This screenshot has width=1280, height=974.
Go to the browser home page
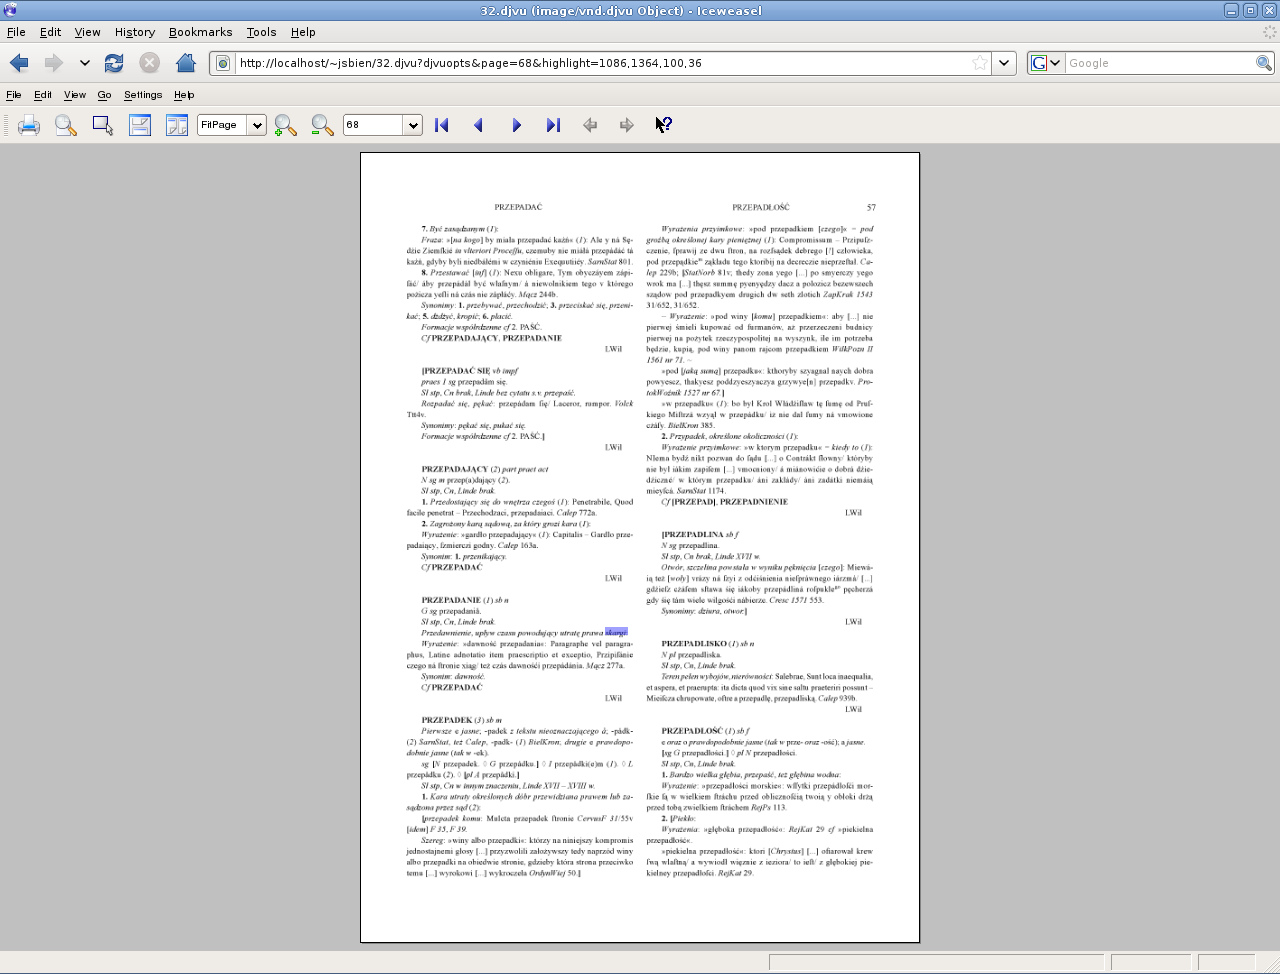(185, 63)
